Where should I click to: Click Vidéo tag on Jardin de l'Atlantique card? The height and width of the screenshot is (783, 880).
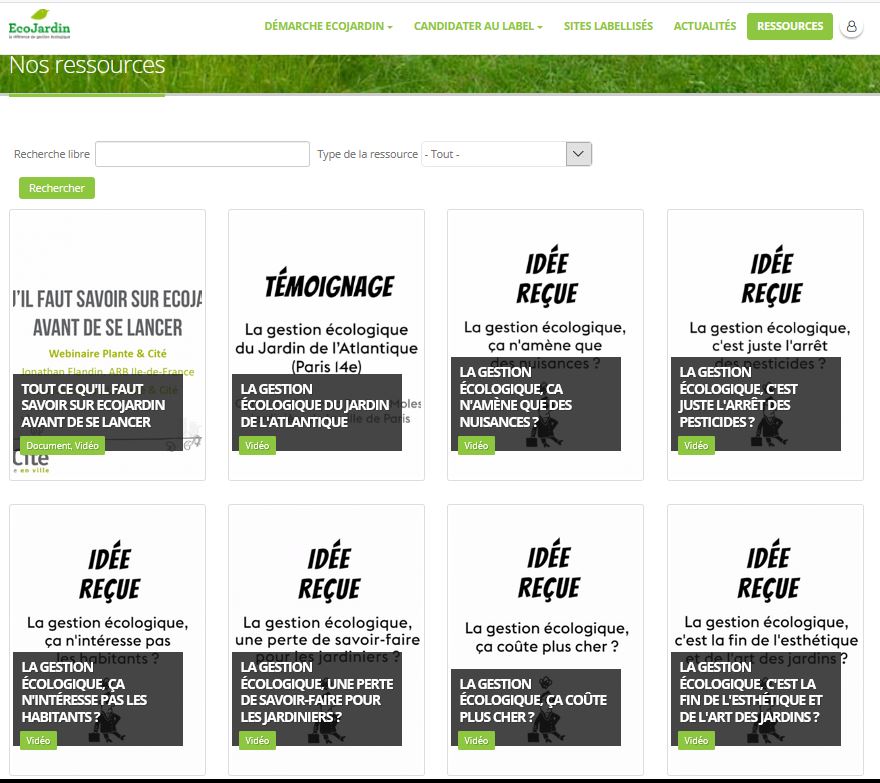tap(257, 446)
